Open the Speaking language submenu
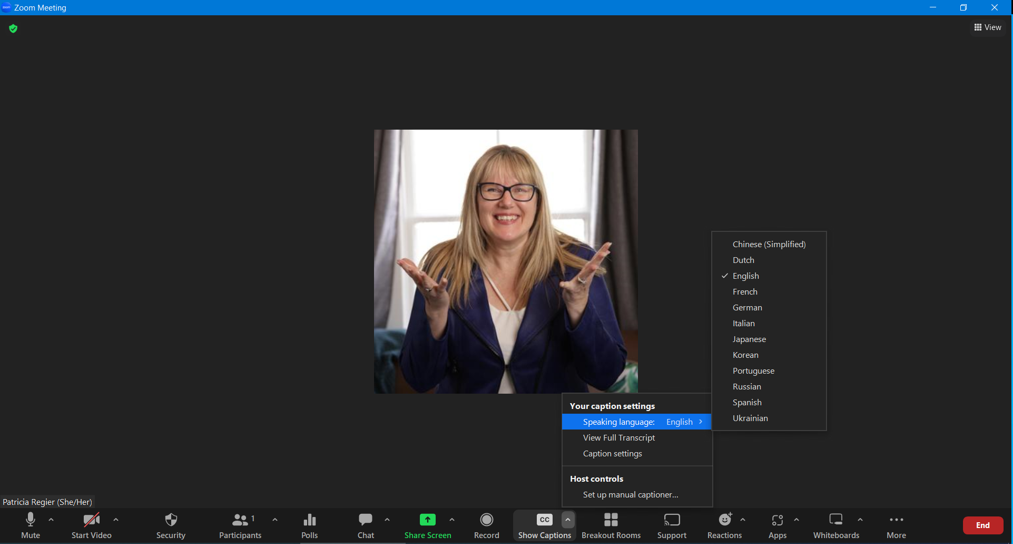 636,422
